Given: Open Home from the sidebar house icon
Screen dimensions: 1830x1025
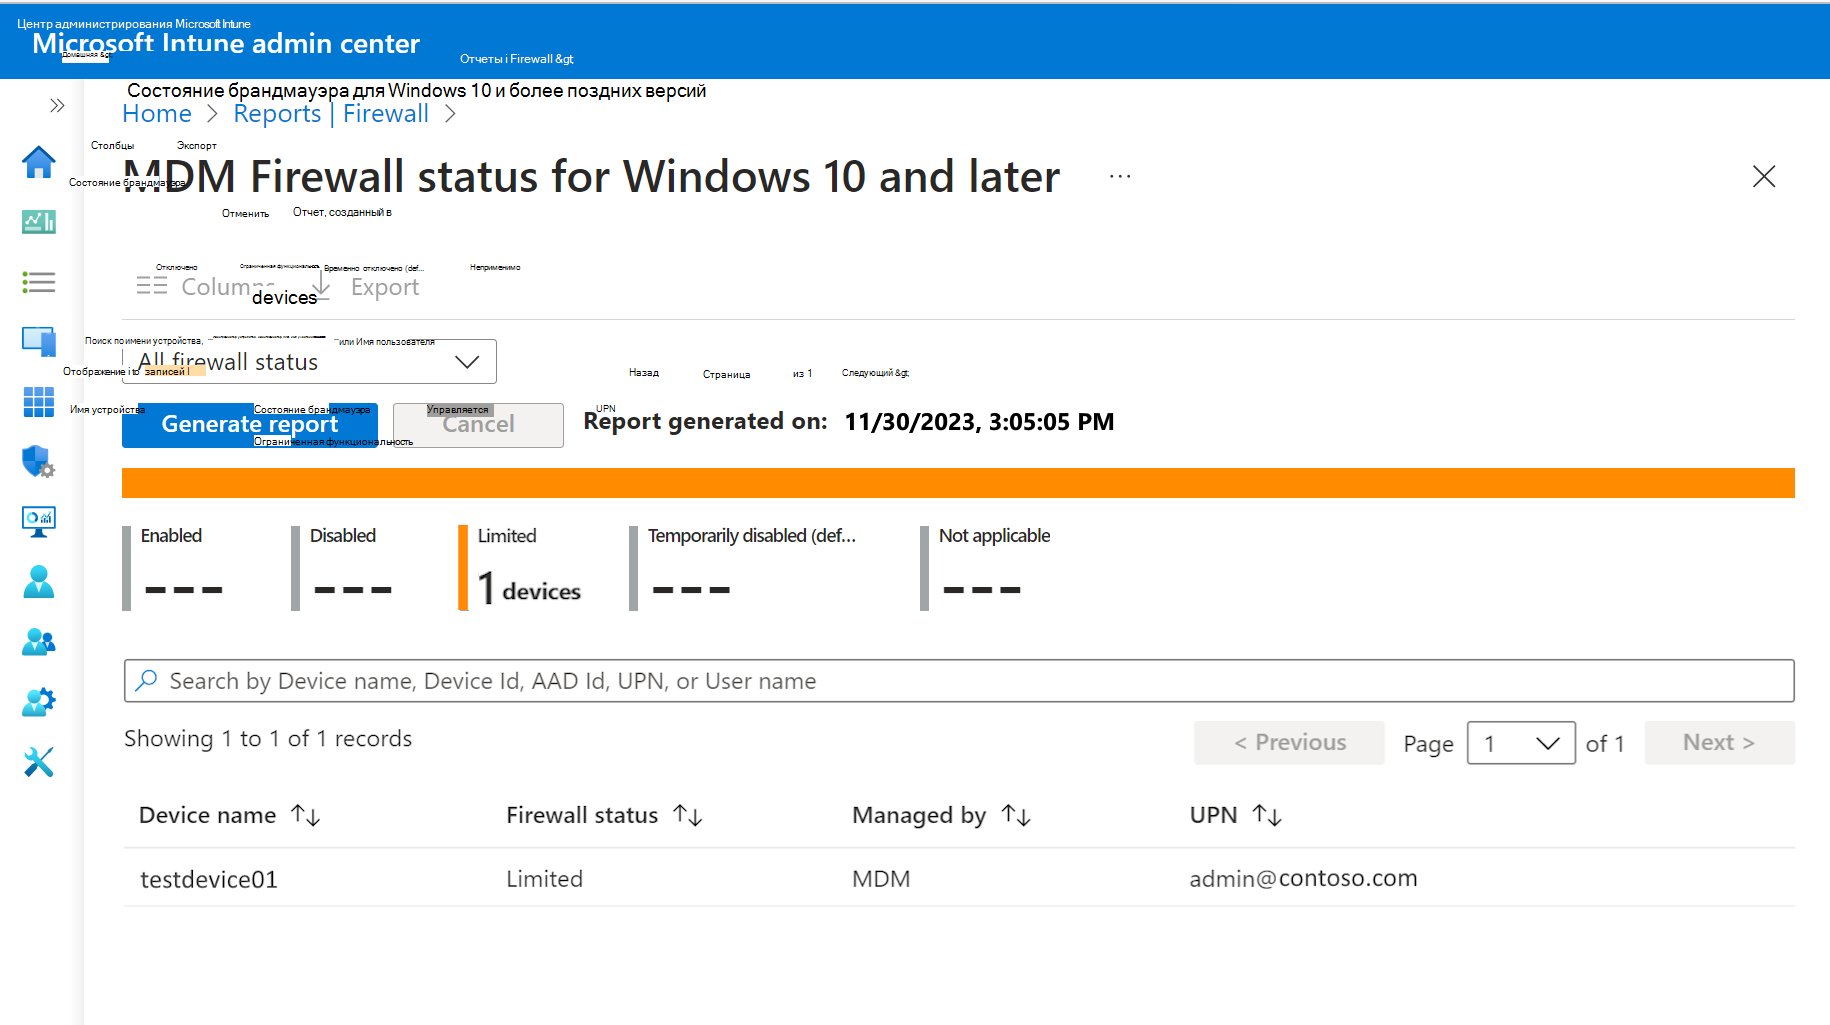Looking at the screenshot, I should pyautogui.click(x=39, y=162).
